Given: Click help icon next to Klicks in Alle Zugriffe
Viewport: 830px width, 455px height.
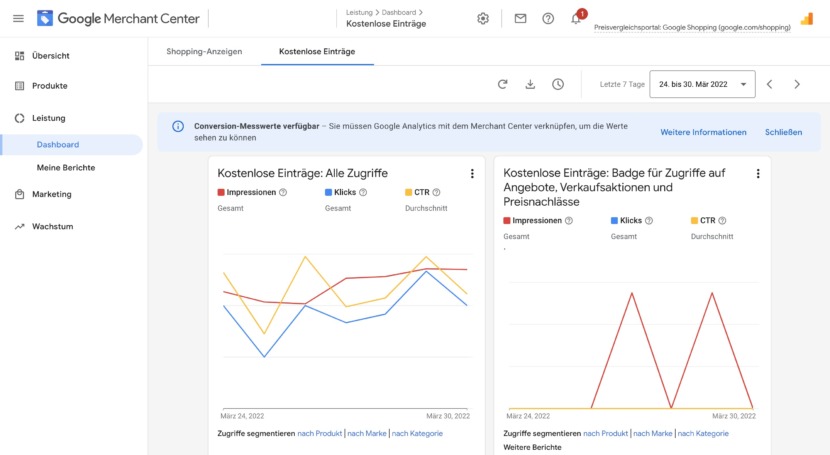Looking at the screenshot, I should (x=363, y=193).
